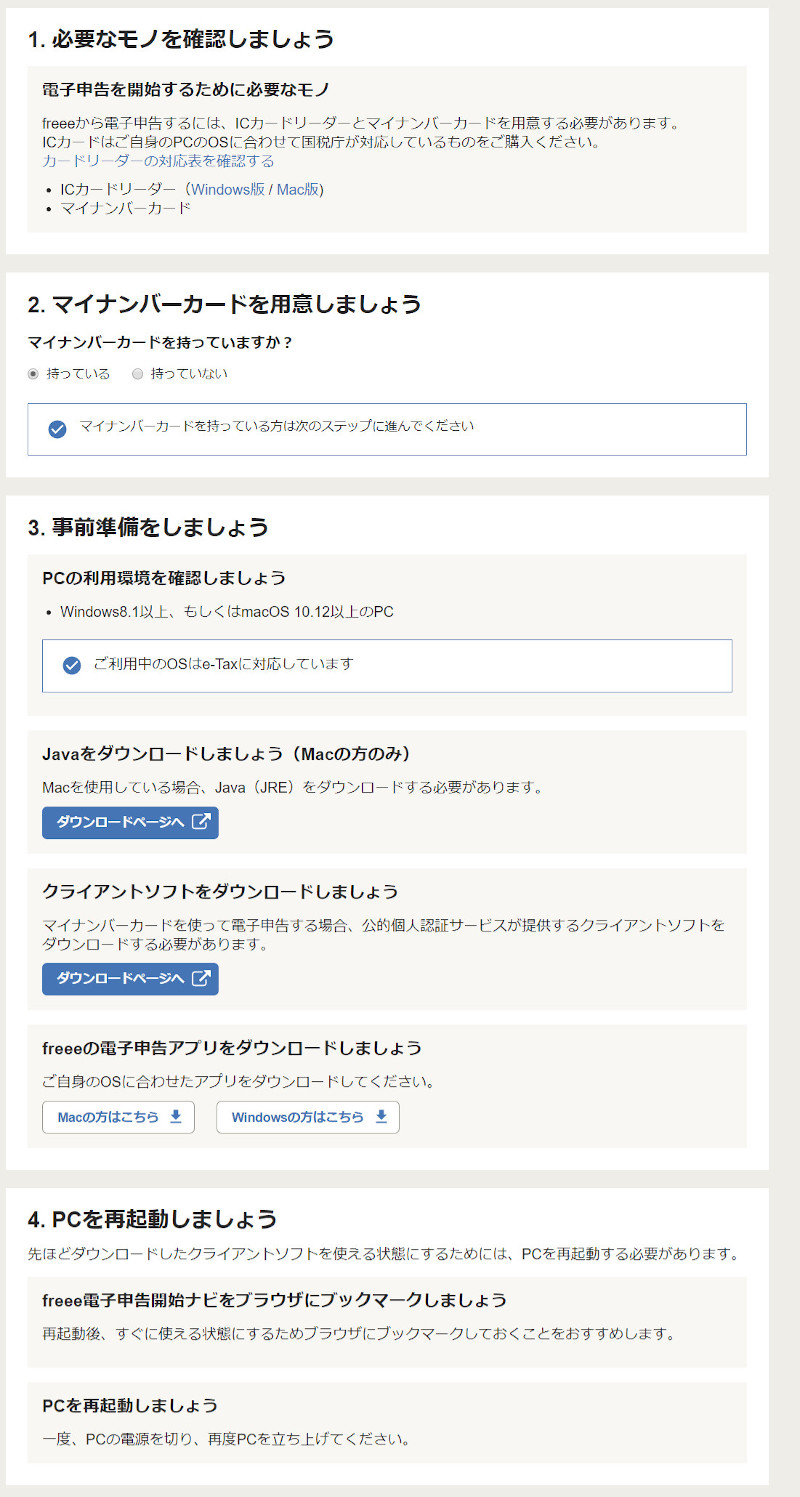This screenshot has height=1497, width=800.
Task: Click download arrow icon in Windowsの方はこちら
Action: (381, 1117)
